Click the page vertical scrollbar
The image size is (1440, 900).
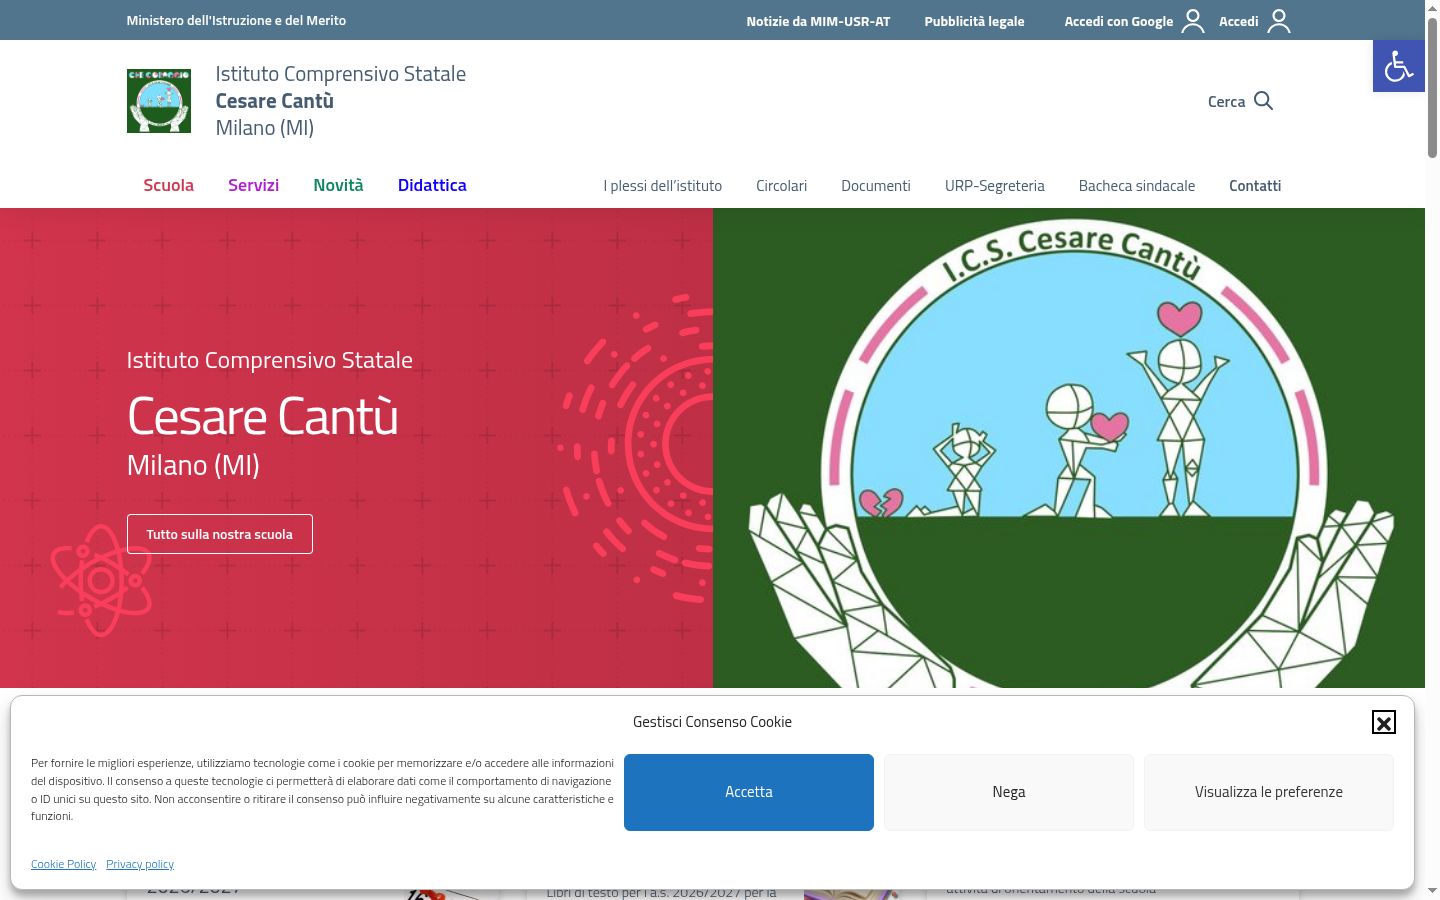coord(1432,450)
